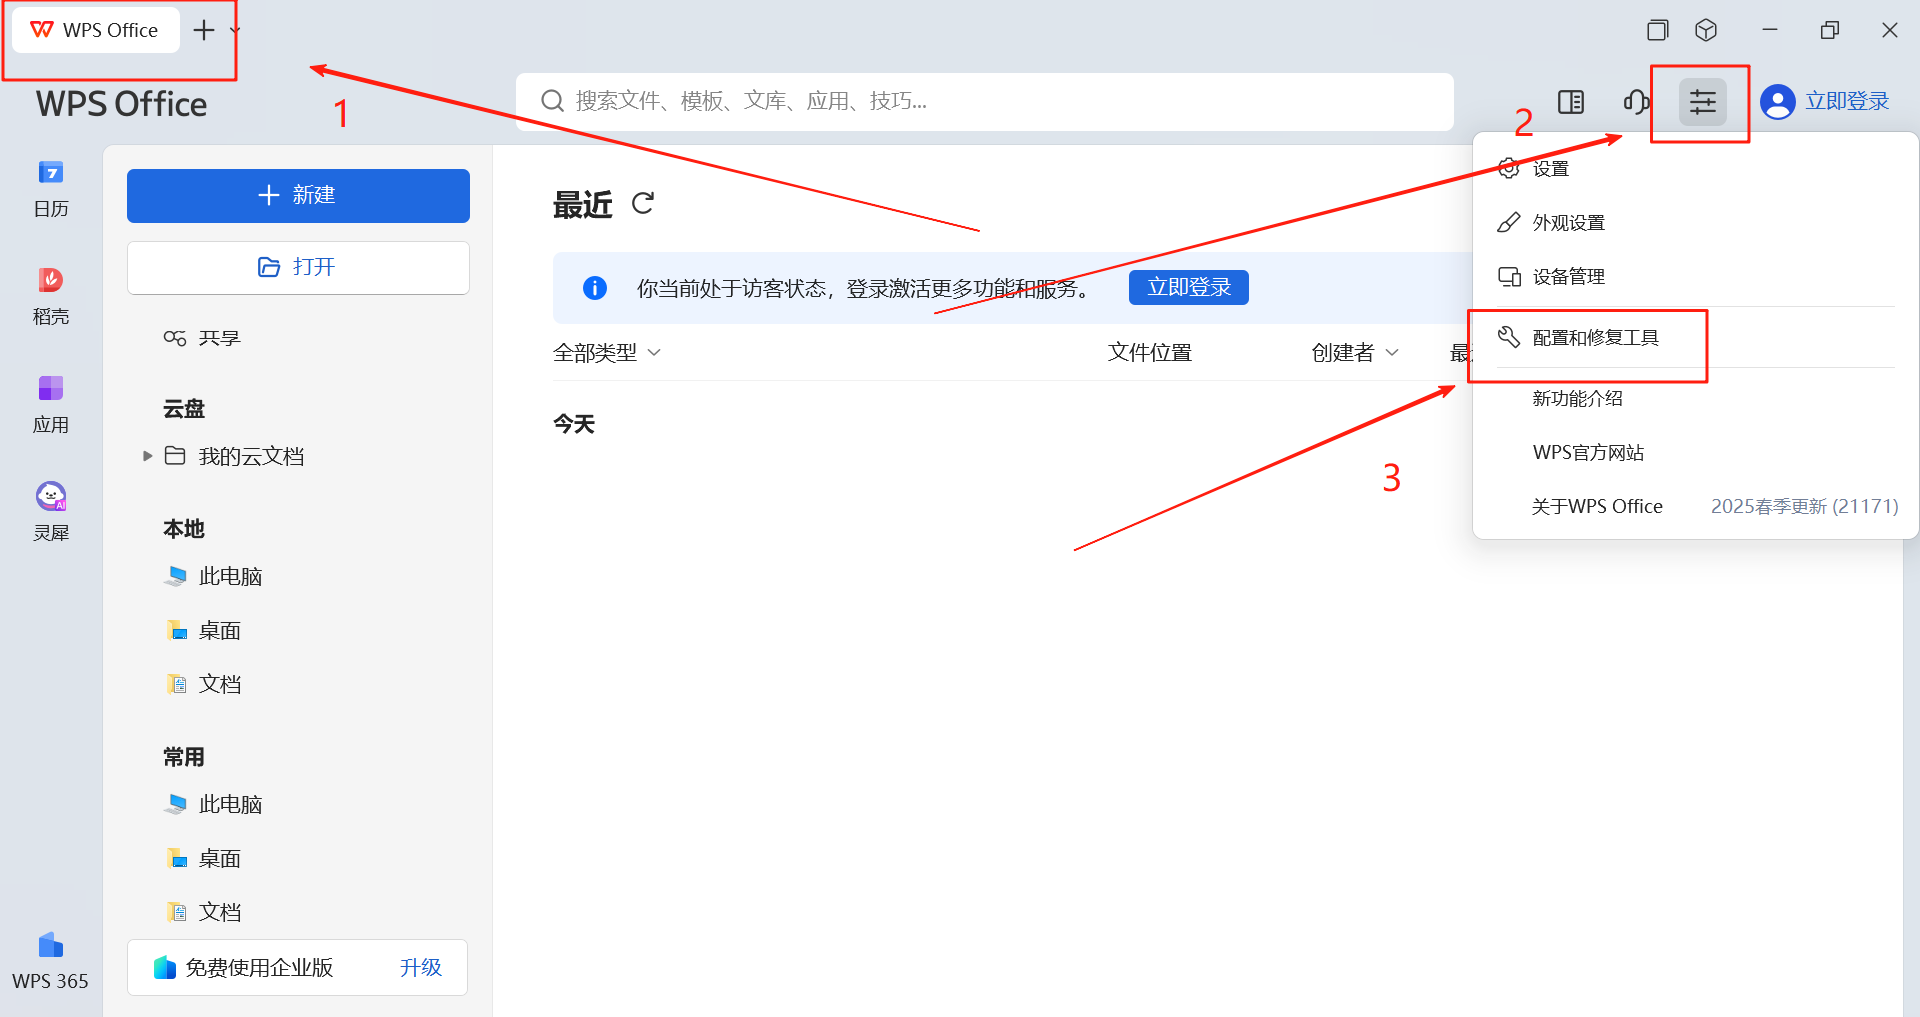Click the user avatar icon
The height and width of the screenshot is (1017, 1920).
tap(1777, 102)
